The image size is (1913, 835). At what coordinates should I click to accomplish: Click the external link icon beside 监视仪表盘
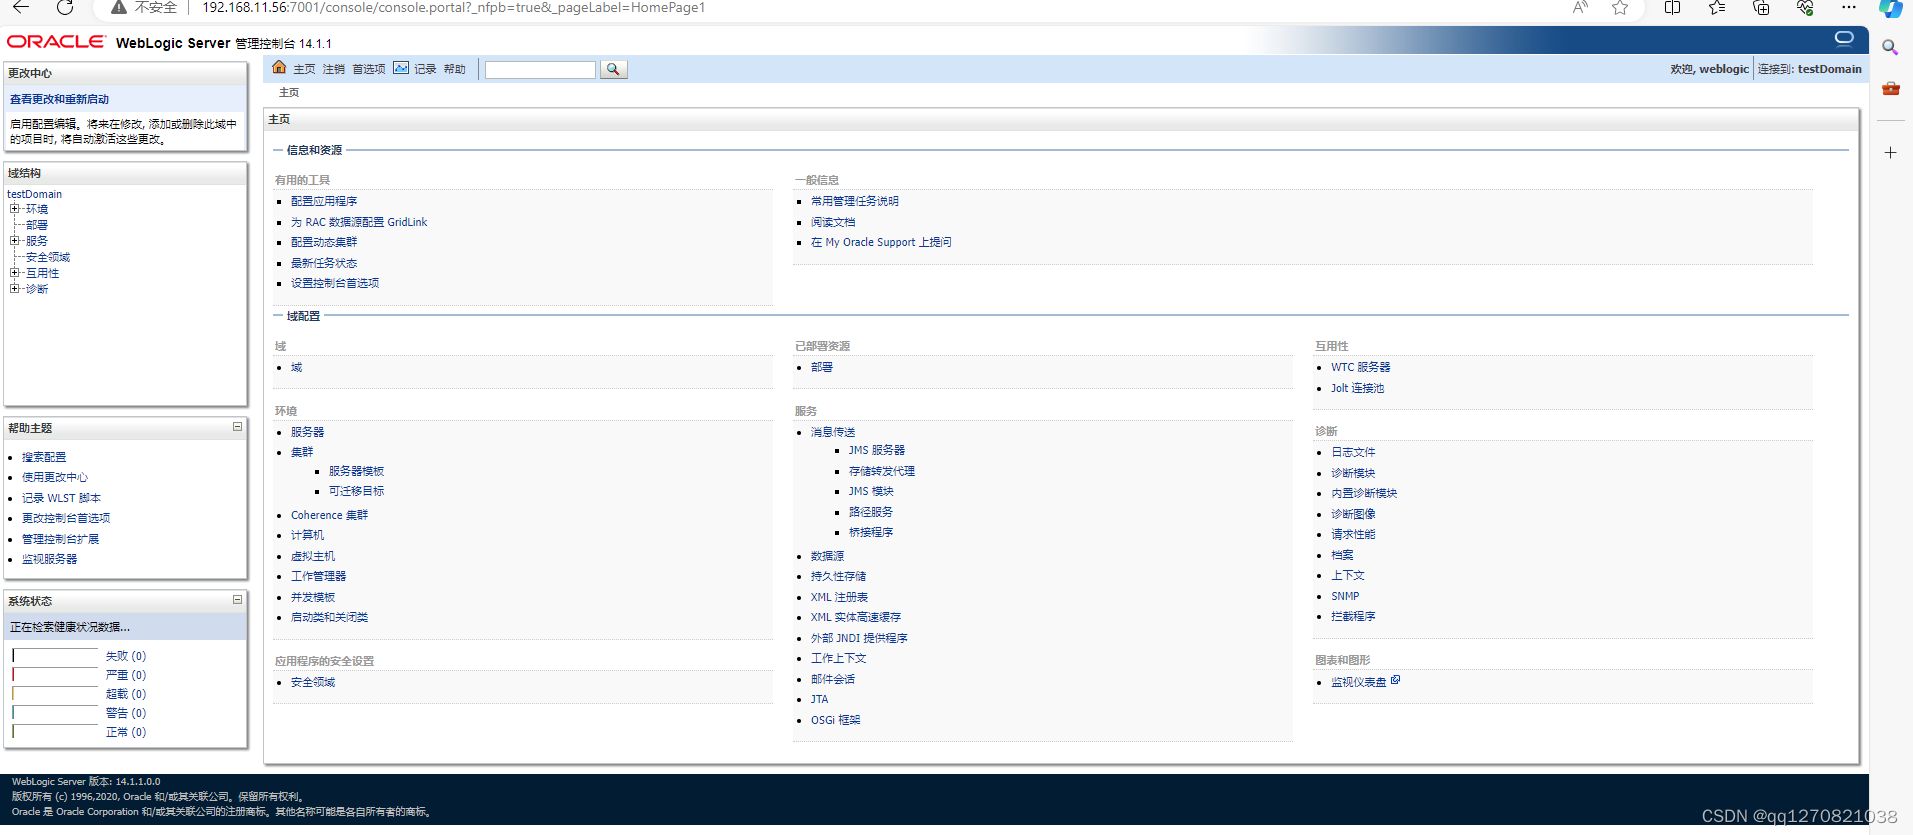pos(1395,680)
